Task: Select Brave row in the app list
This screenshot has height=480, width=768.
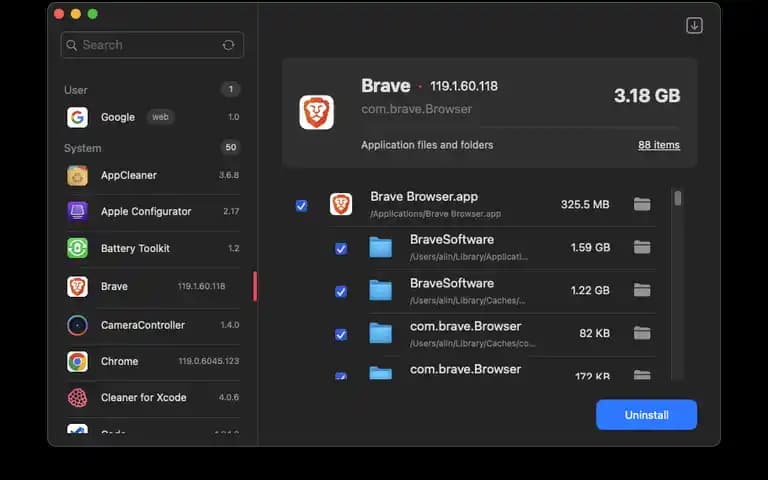Action: point(152,287)
